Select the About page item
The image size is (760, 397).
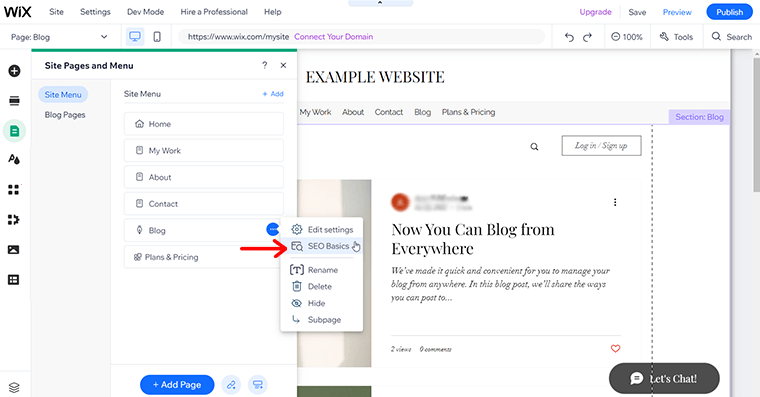coord(204,177)
